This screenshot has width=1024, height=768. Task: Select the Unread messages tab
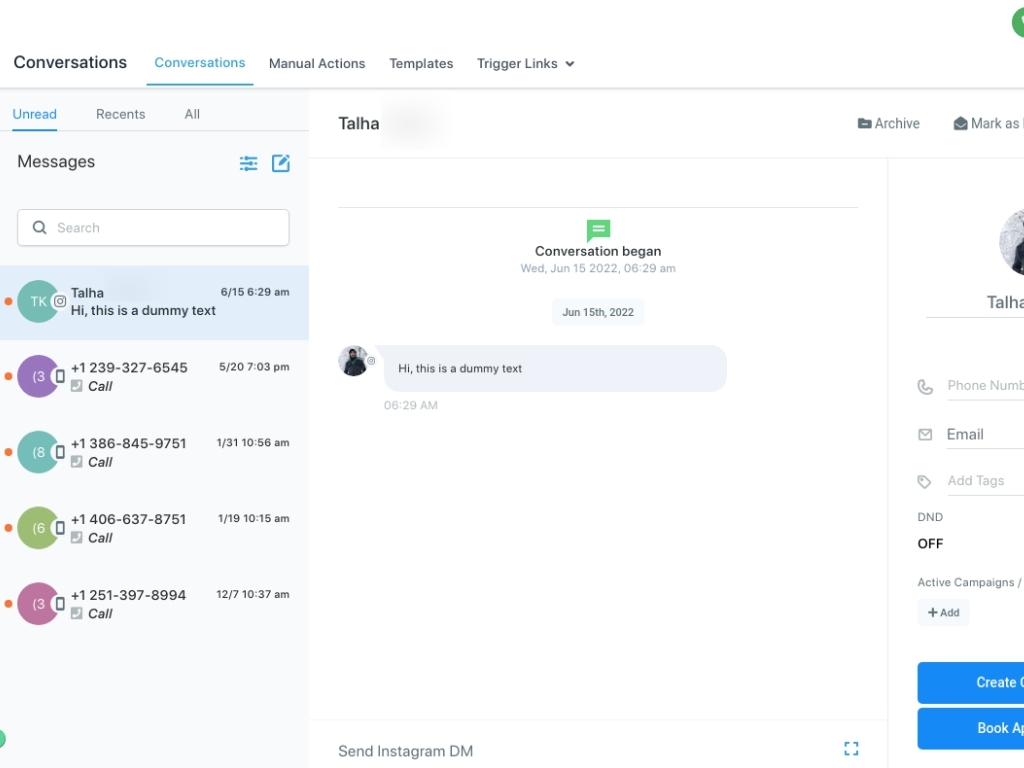(x=35, y=114)
